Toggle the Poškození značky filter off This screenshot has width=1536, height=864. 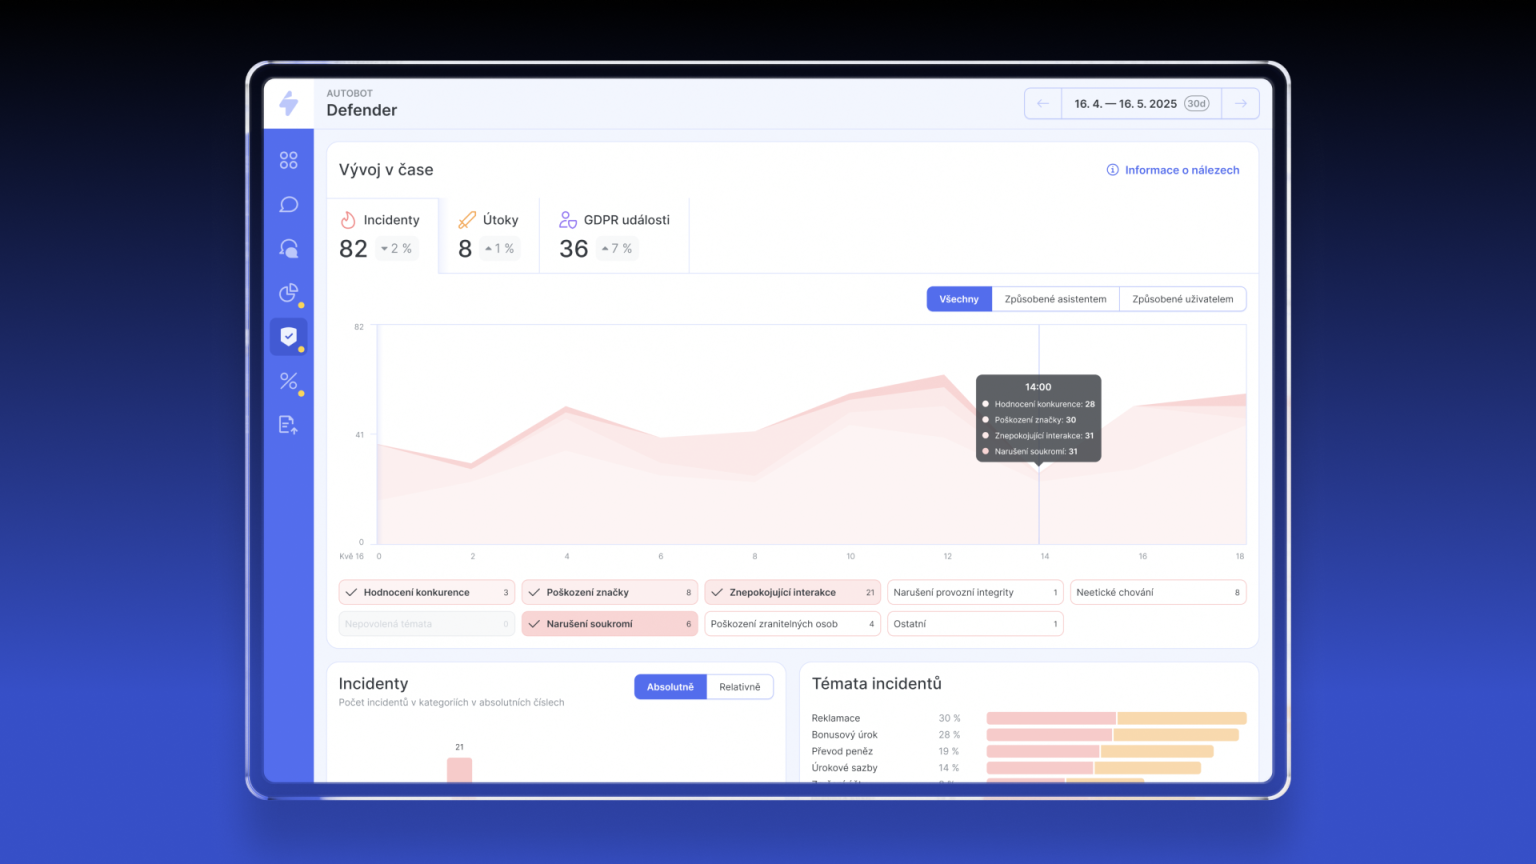click(609, 592)
